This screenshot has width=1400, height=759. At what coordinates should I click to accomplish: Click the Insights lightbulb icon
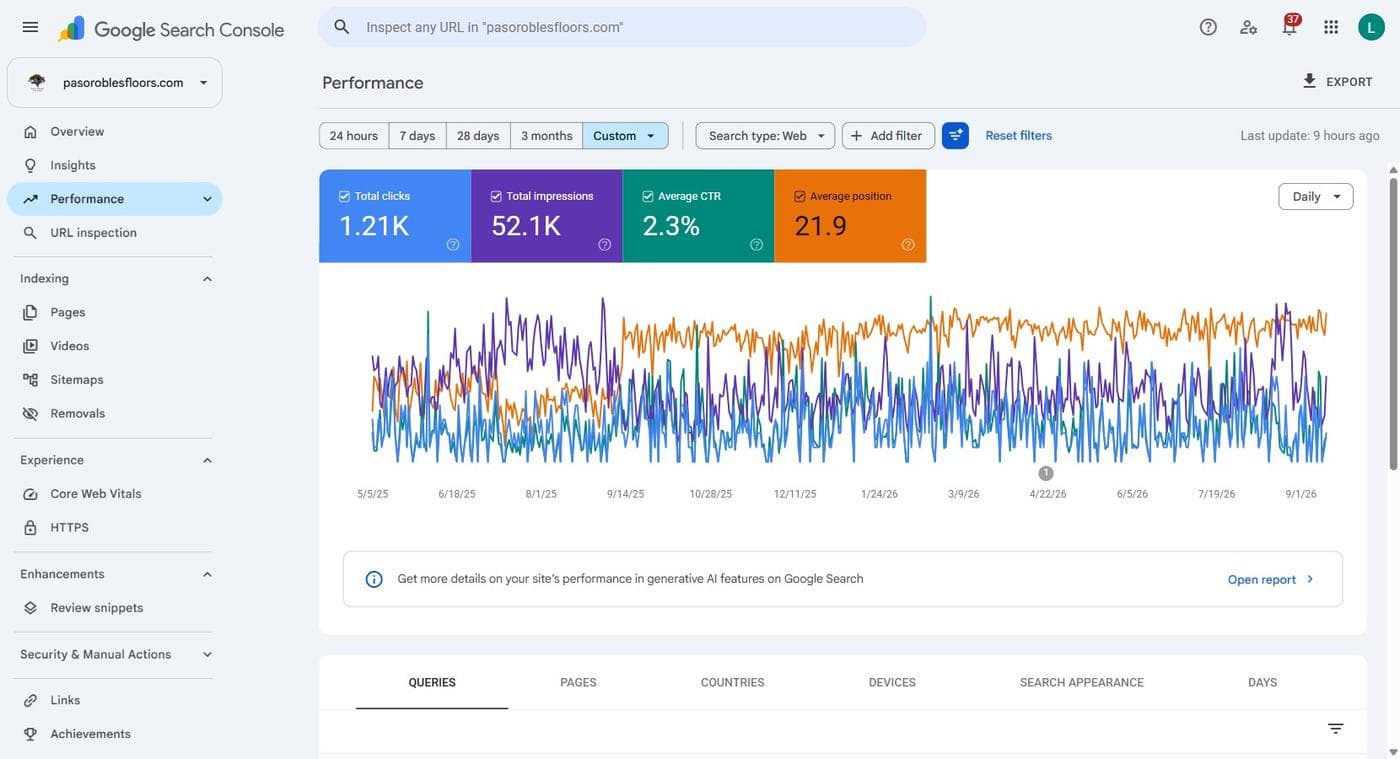point(30,165)
